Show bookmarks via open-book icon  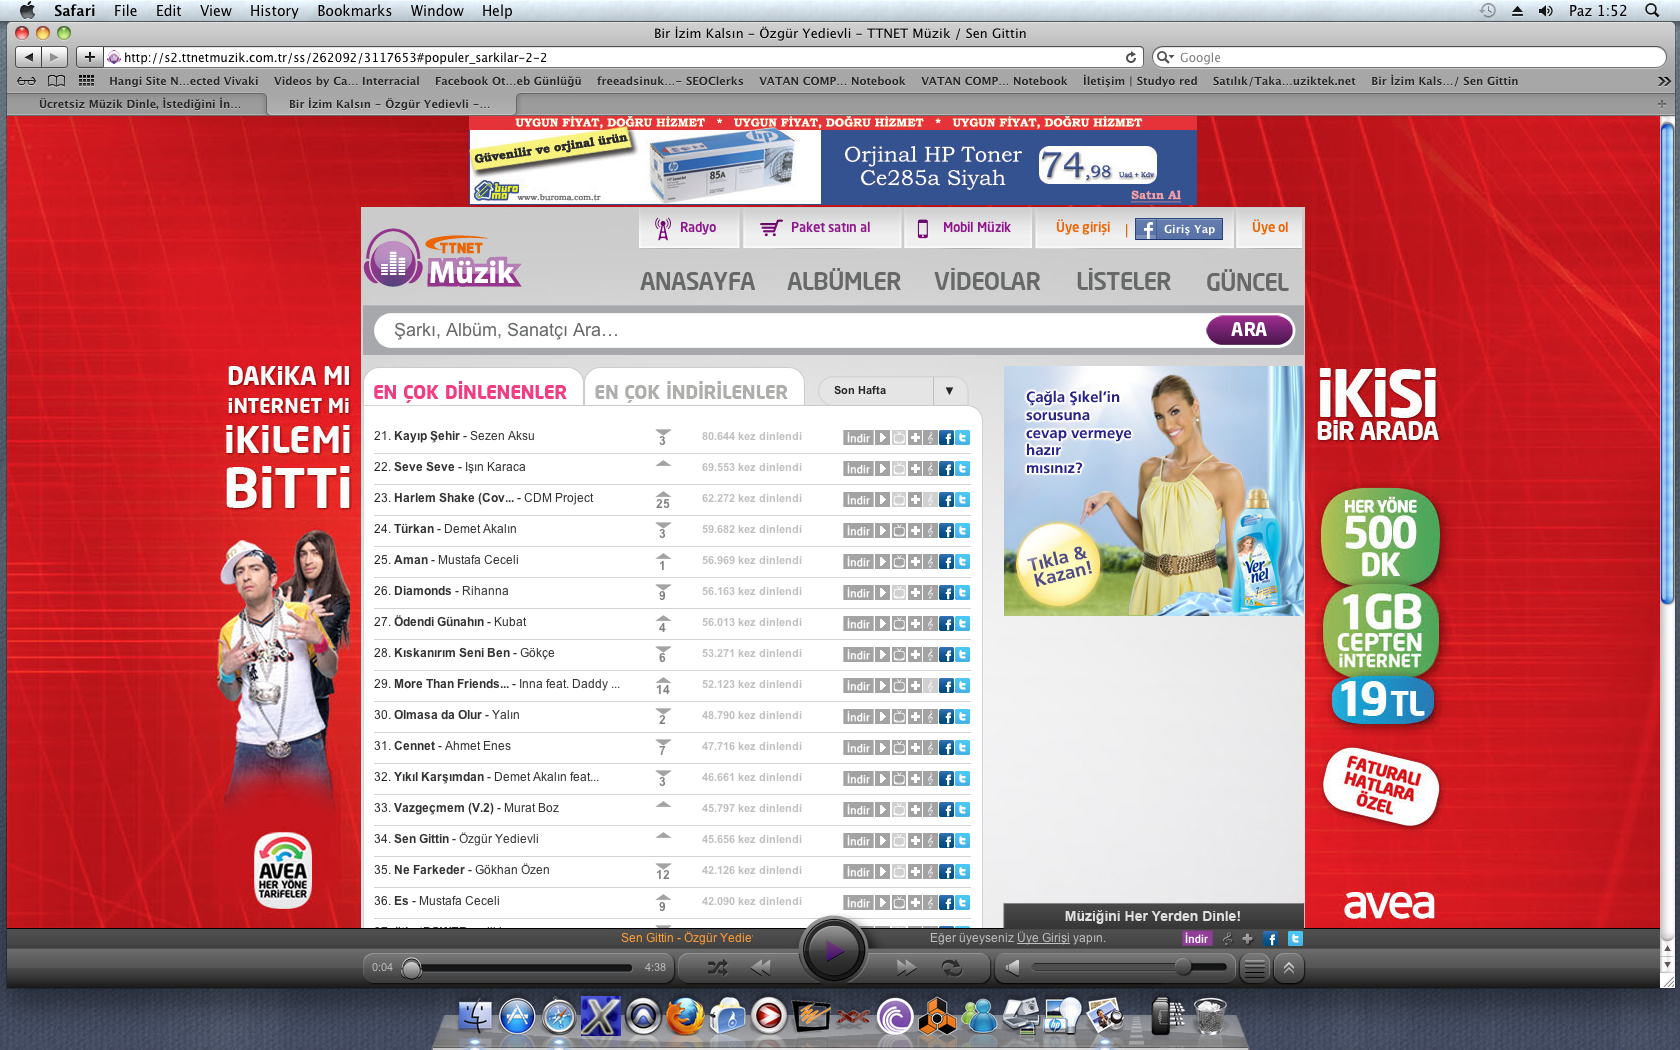point(57,81)
